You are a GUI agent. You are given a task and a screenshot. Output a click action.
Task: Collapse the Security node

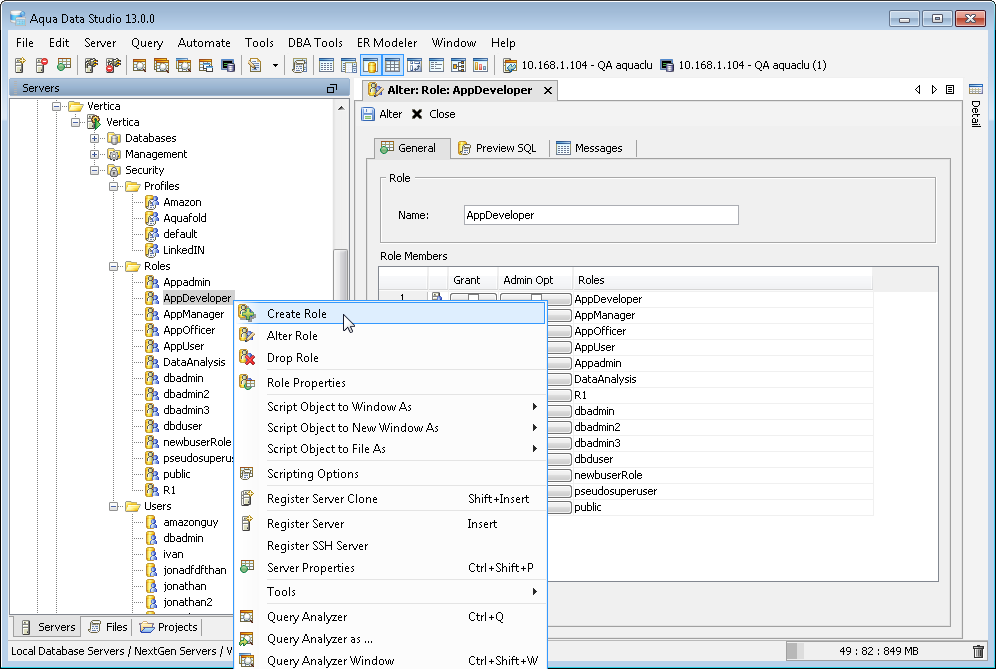94,170
